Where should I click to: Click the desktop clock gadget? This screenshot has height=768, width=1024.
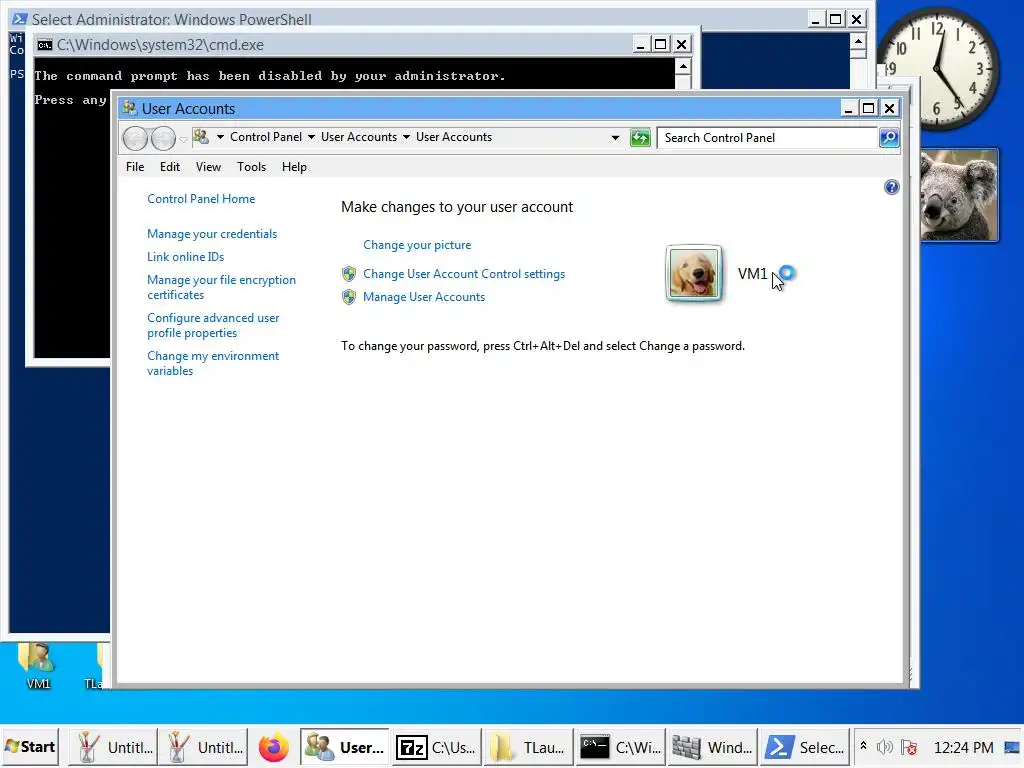point(938,69)
